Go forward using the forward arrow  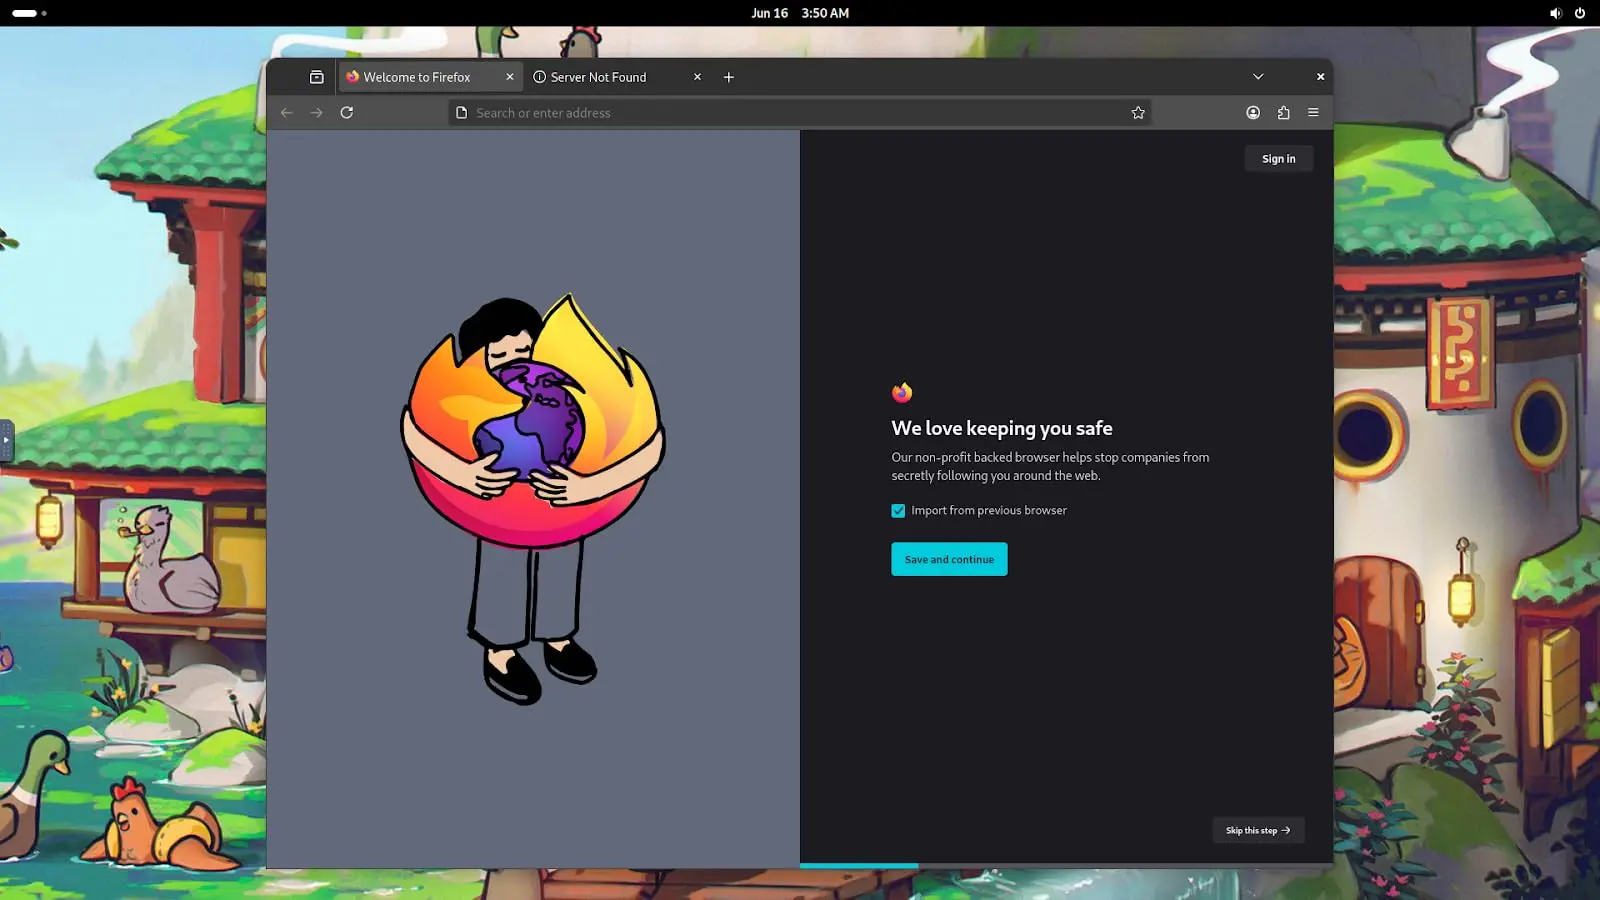pos(317,113)
